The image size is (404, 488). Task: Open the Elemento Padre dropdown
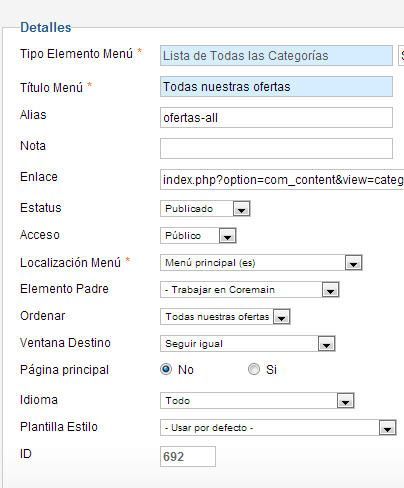249,290
